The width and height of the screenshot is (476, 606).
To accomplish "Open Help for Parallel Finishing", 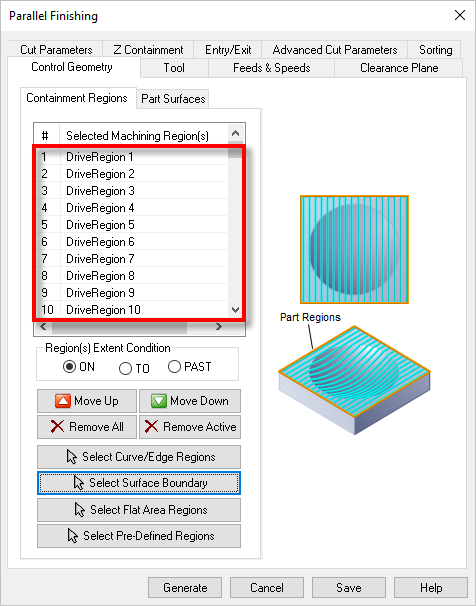I will (431, 587).
